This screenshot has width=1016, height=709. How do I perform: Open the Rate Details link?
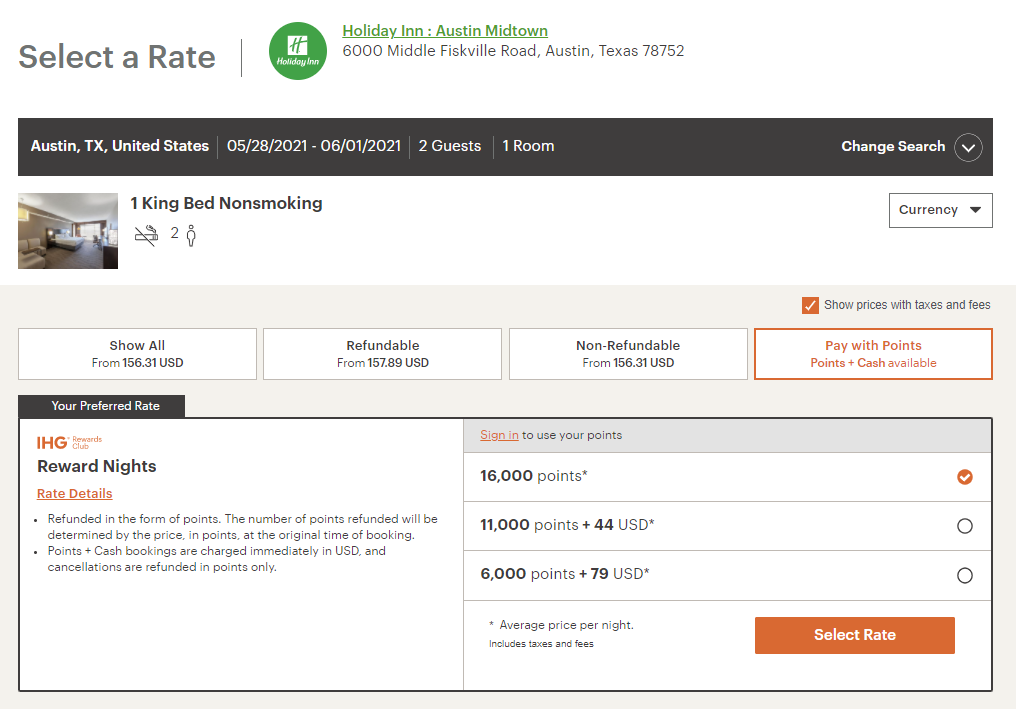click(75, 493)
